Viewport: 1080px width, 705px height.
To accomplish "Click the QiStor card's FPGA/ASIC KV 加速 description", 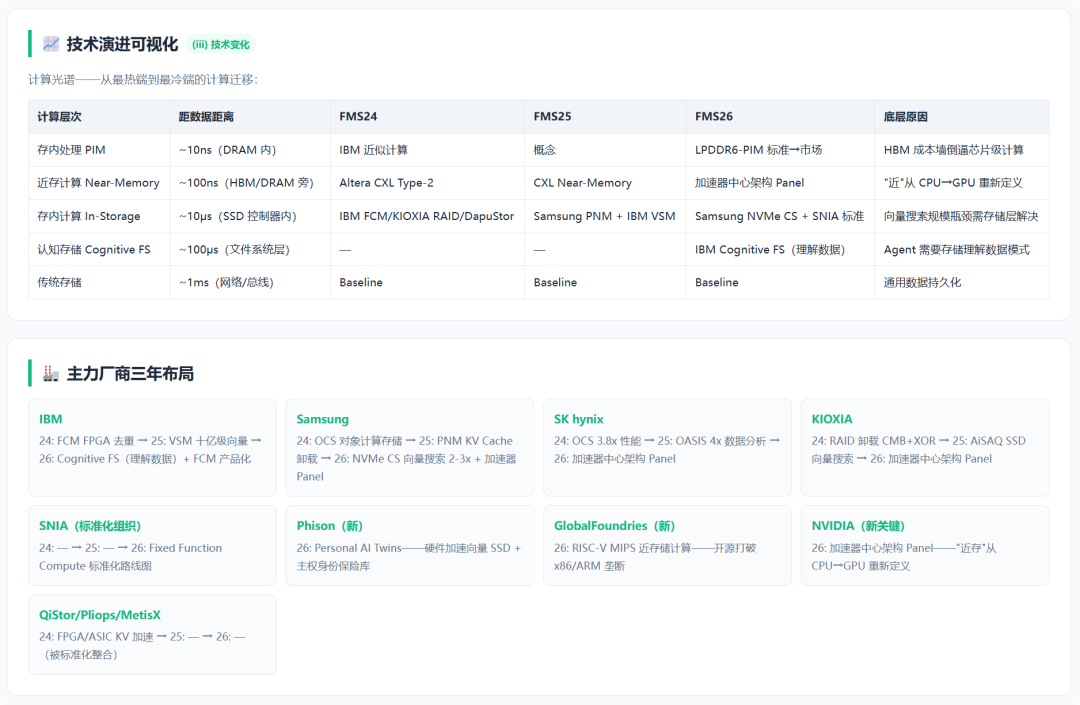I will pyautogui.click(x=142, y=646).
